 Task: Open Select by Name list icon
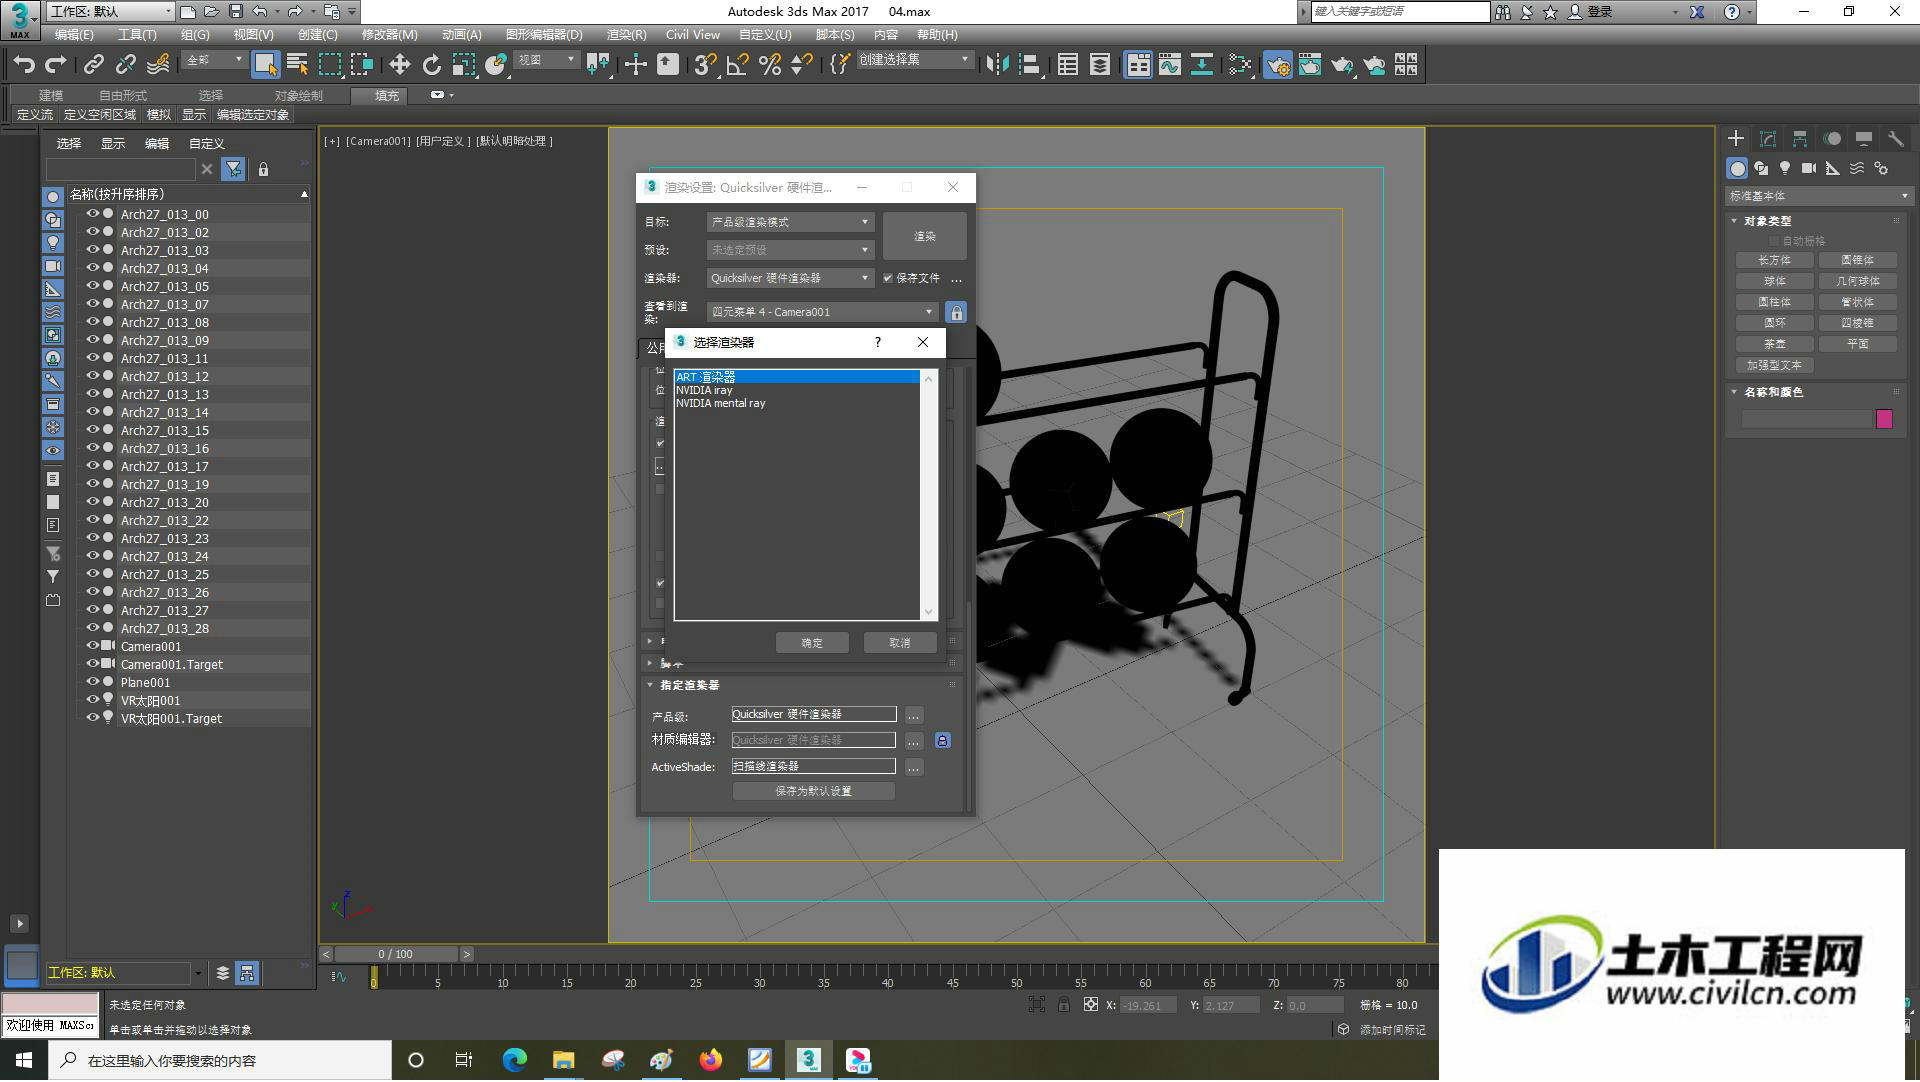[x=297, y=65]
